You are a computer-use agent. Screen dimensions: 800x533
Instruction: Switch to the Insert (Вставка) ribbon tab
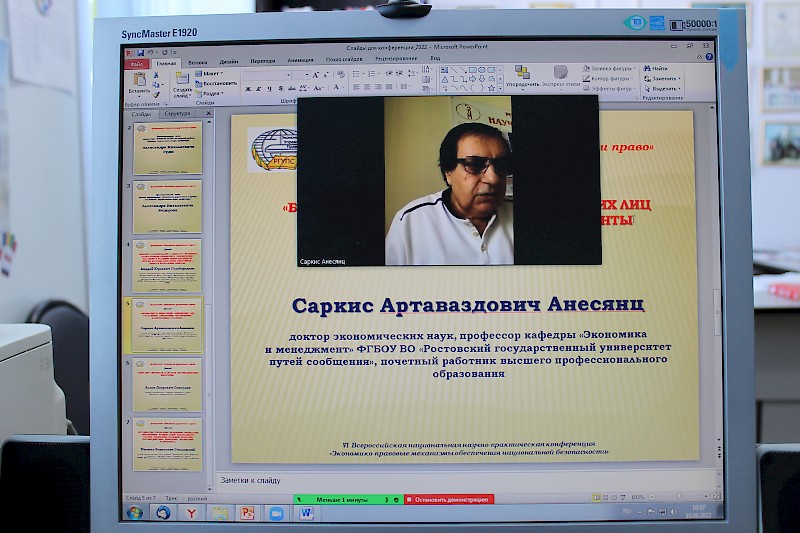click(198, 61)
